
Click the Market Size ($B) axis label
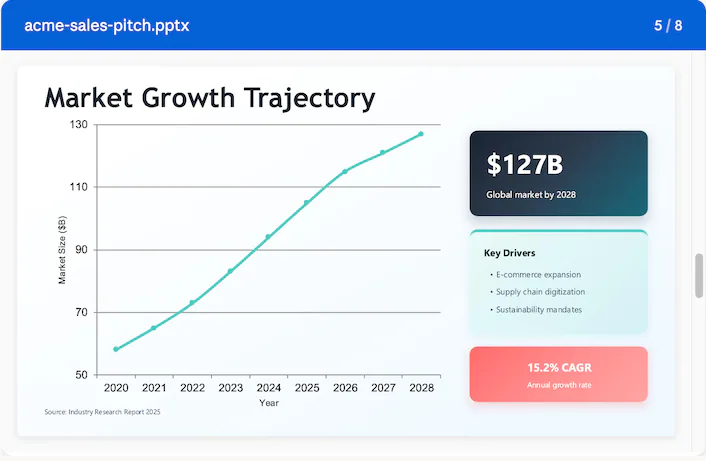(62, 250)
